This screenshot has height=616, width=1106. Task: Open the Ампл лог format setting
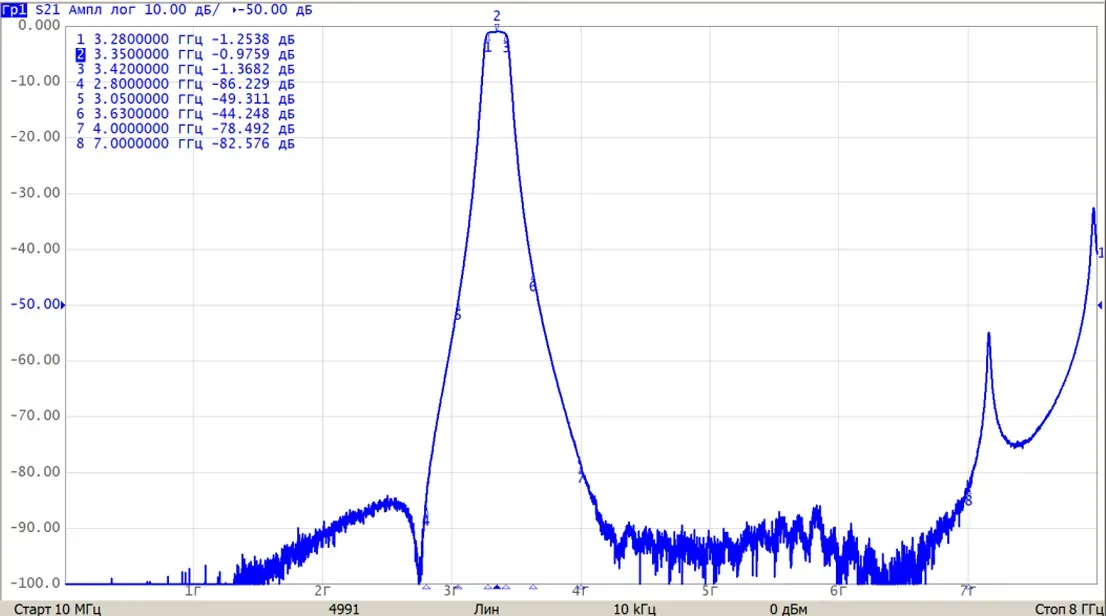coord(102,10)
